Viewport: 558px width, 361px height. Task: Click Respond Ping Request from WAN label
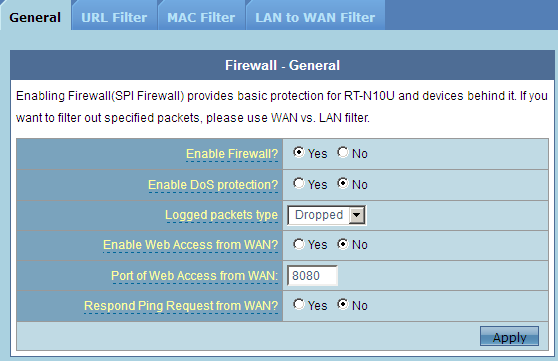[x=181, y=306]
